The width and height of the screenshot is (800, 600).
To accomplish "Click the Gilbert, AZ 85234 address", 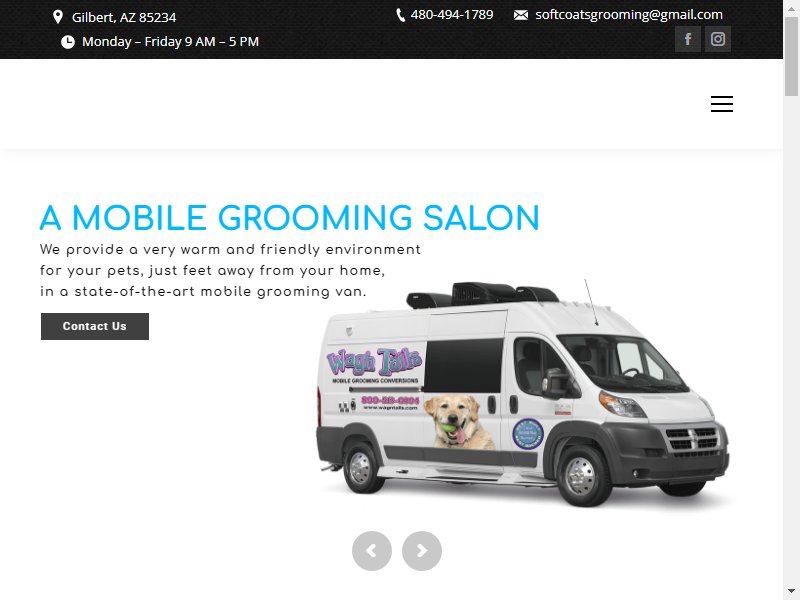I will (124, 17).
